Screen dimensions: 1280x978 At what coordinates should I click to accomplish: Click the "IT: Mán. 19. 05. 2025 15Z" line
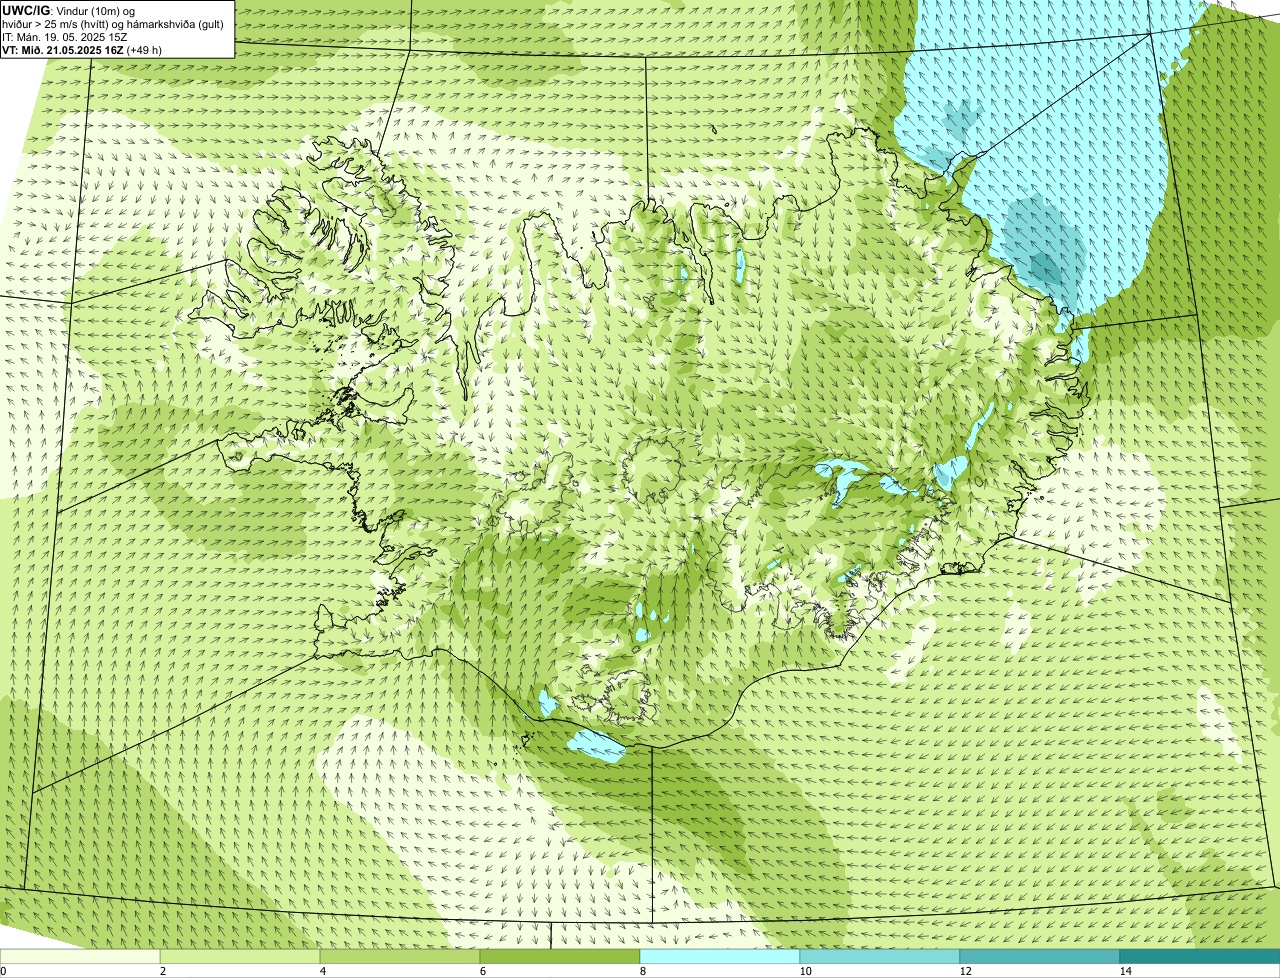point(65,36)
